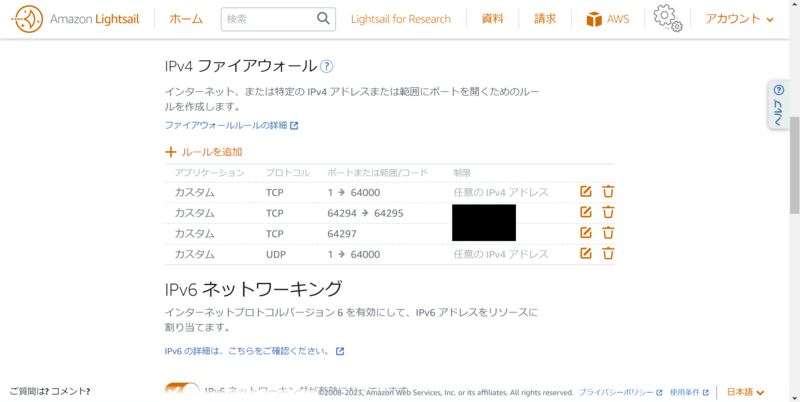Image resolution: width=800 pixels, height=402 pixels.
Task: Click the Amazon Lightsail logo
Action: [x=75, y=19]
